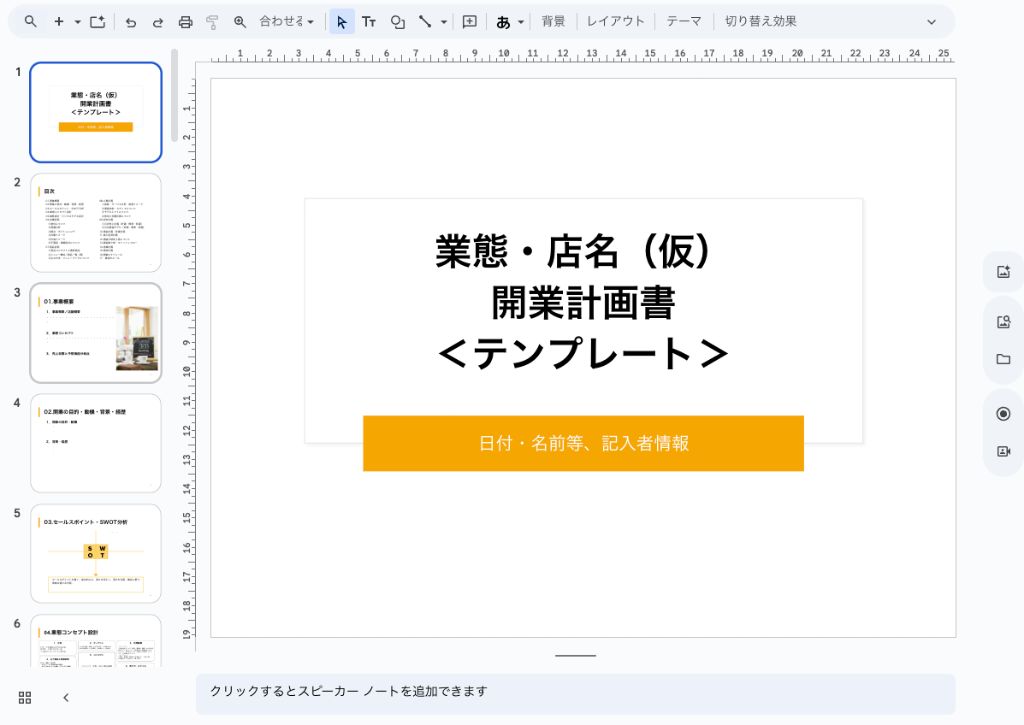Undo the last action

pyautogui.click(x=129, y=21)
